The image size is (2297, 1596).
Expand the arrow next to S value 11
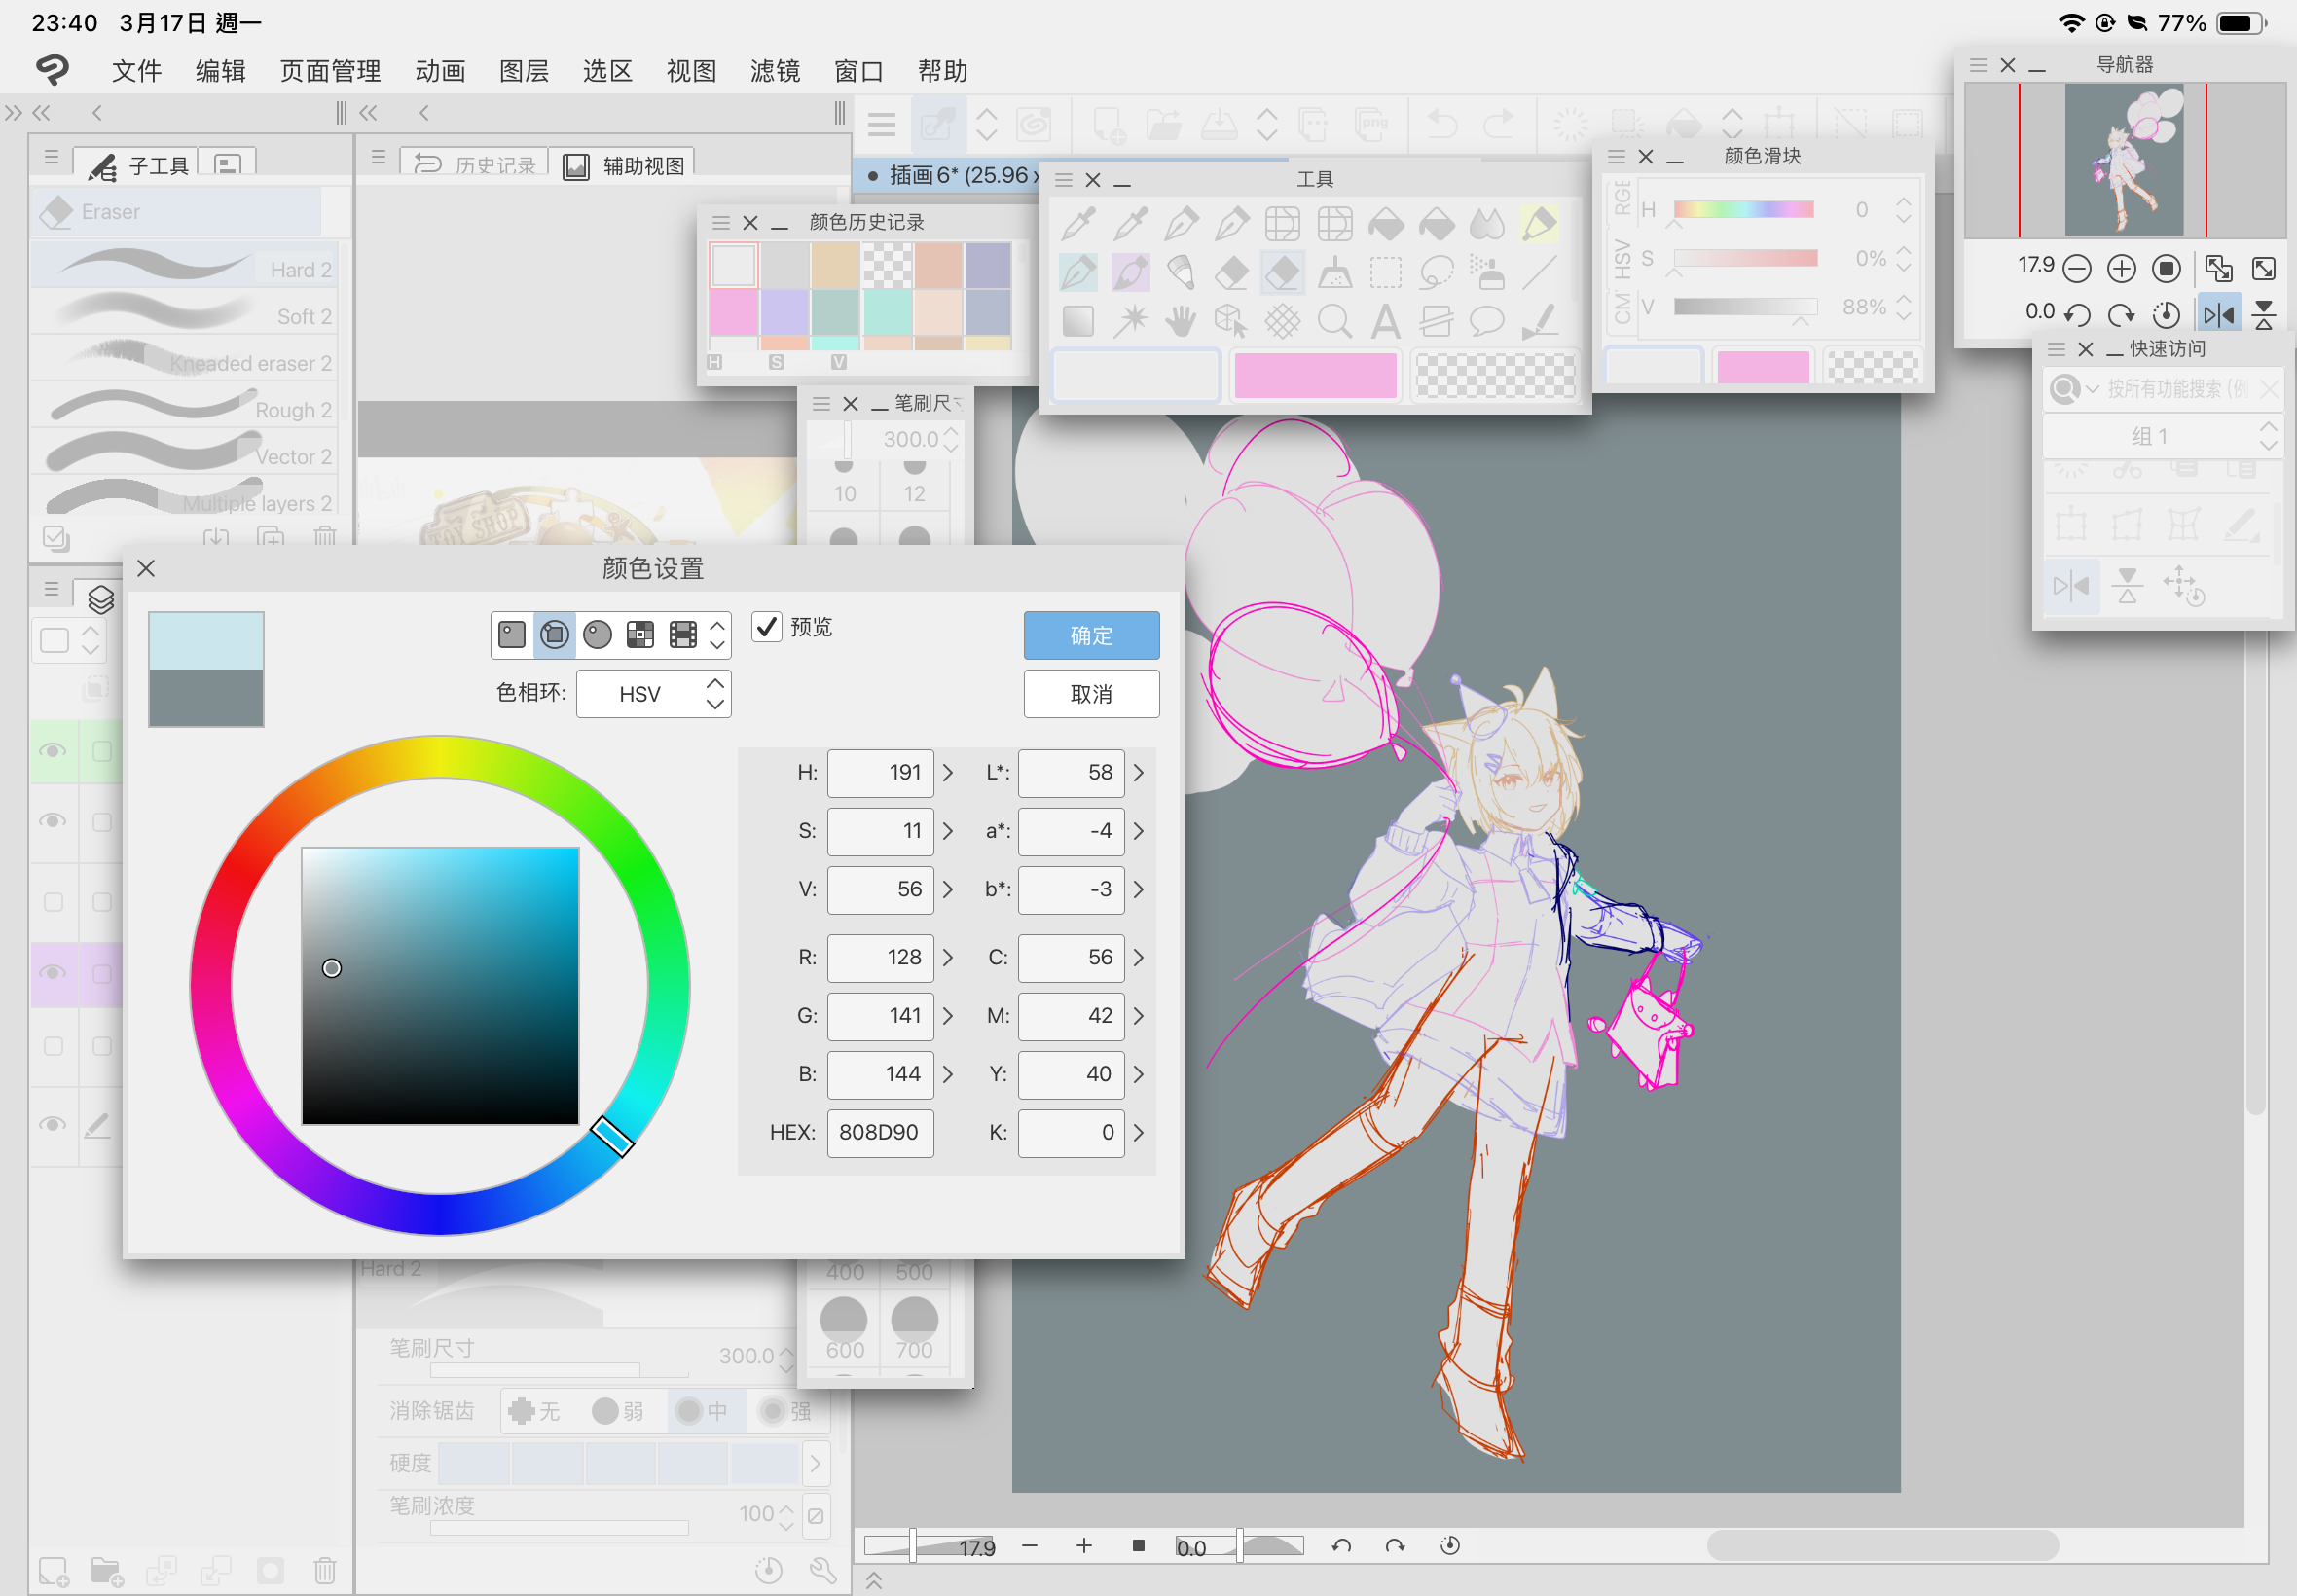(x=948, y=831)
